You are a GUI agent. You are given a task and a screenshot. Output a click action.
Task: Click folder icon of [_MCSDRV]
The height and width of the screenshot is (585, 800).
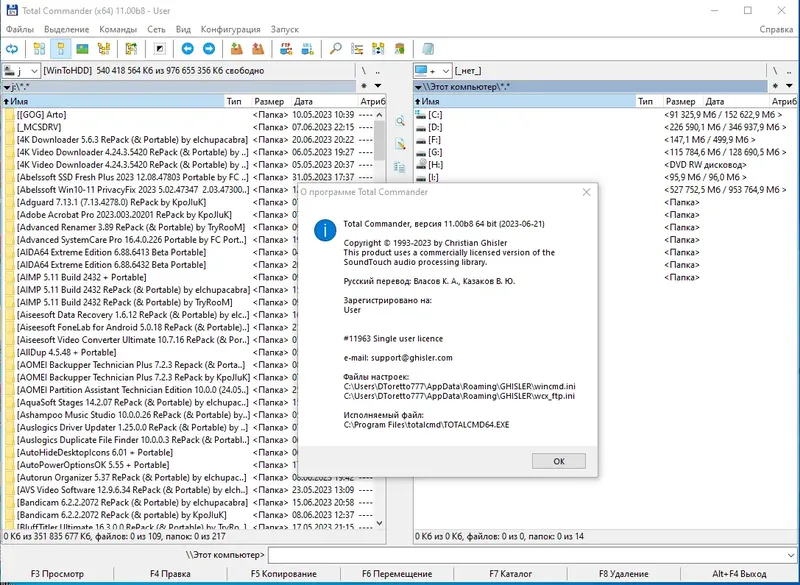pyautogui.click(x=9, y=127)
